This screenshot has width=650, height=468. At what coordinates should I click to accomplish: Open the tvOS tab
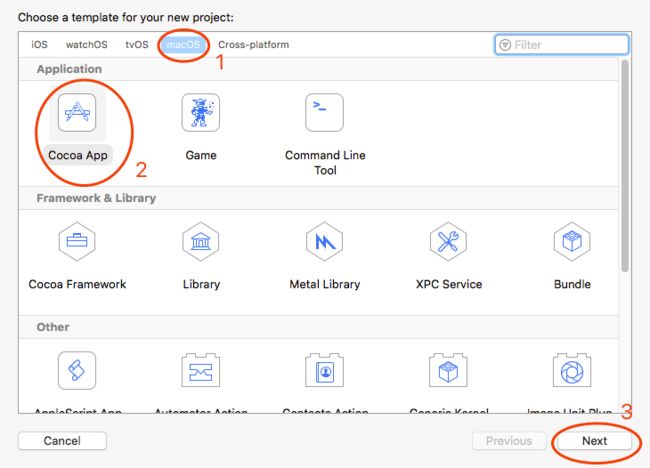click(x=137, y=45)
